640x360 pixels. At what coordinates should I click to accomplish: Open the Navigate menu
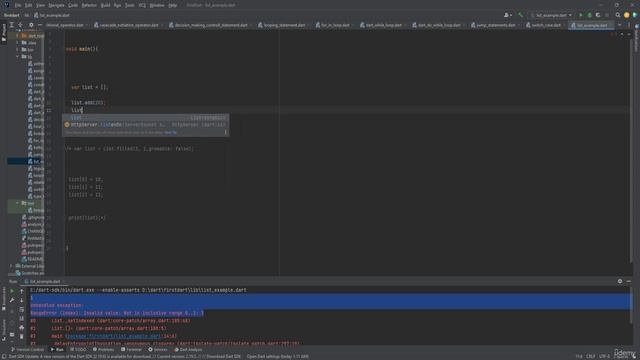pyautogui.click(x=56, y=5)
